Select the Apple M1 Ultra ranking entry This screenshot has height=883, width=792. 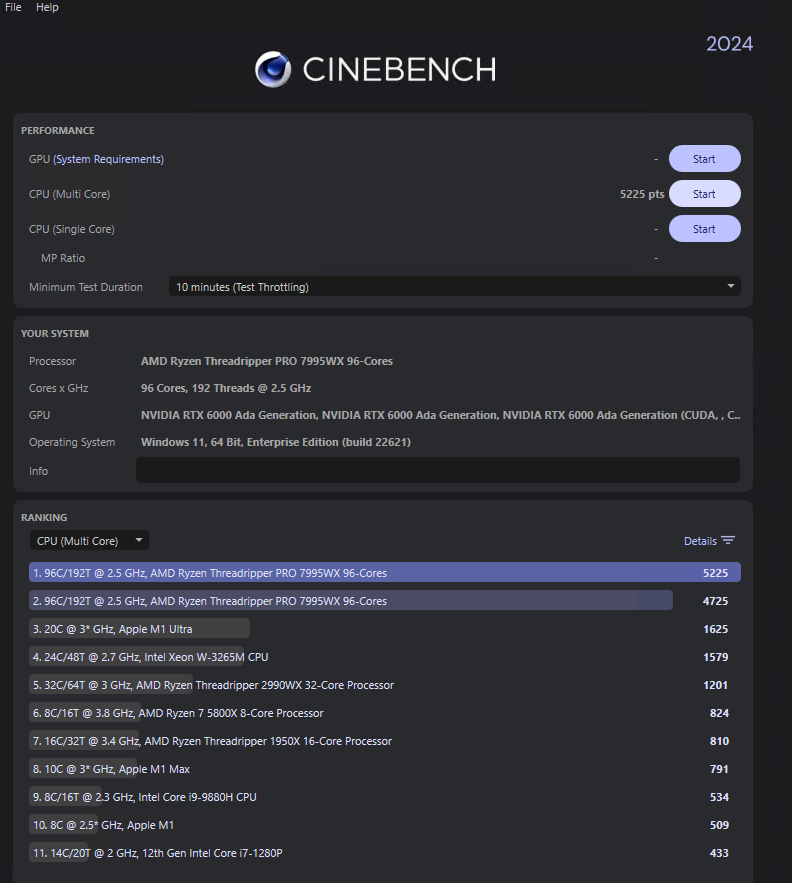140,629
